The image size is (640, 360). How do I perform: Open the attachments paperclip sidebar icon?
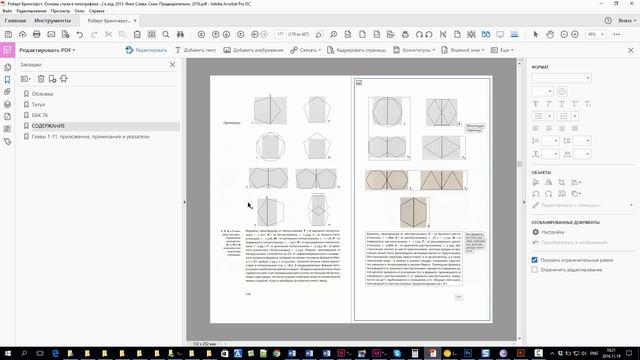[x=7, y=92]
